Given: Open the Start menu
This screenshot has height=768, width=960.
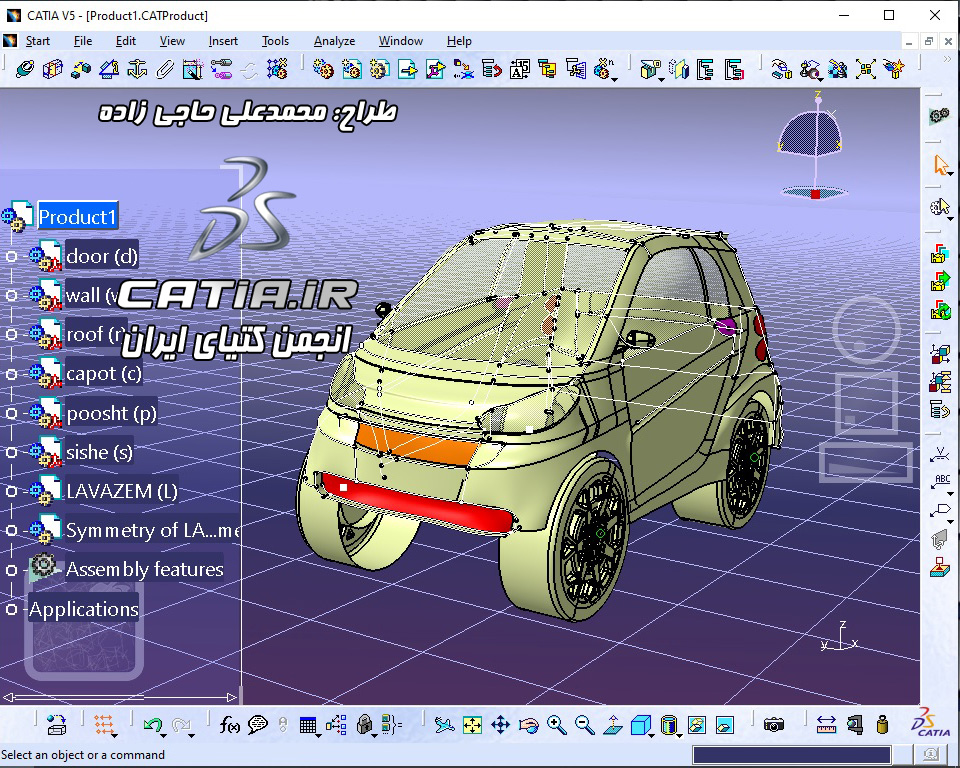Looking at the screenshot, I should [37, 41].
